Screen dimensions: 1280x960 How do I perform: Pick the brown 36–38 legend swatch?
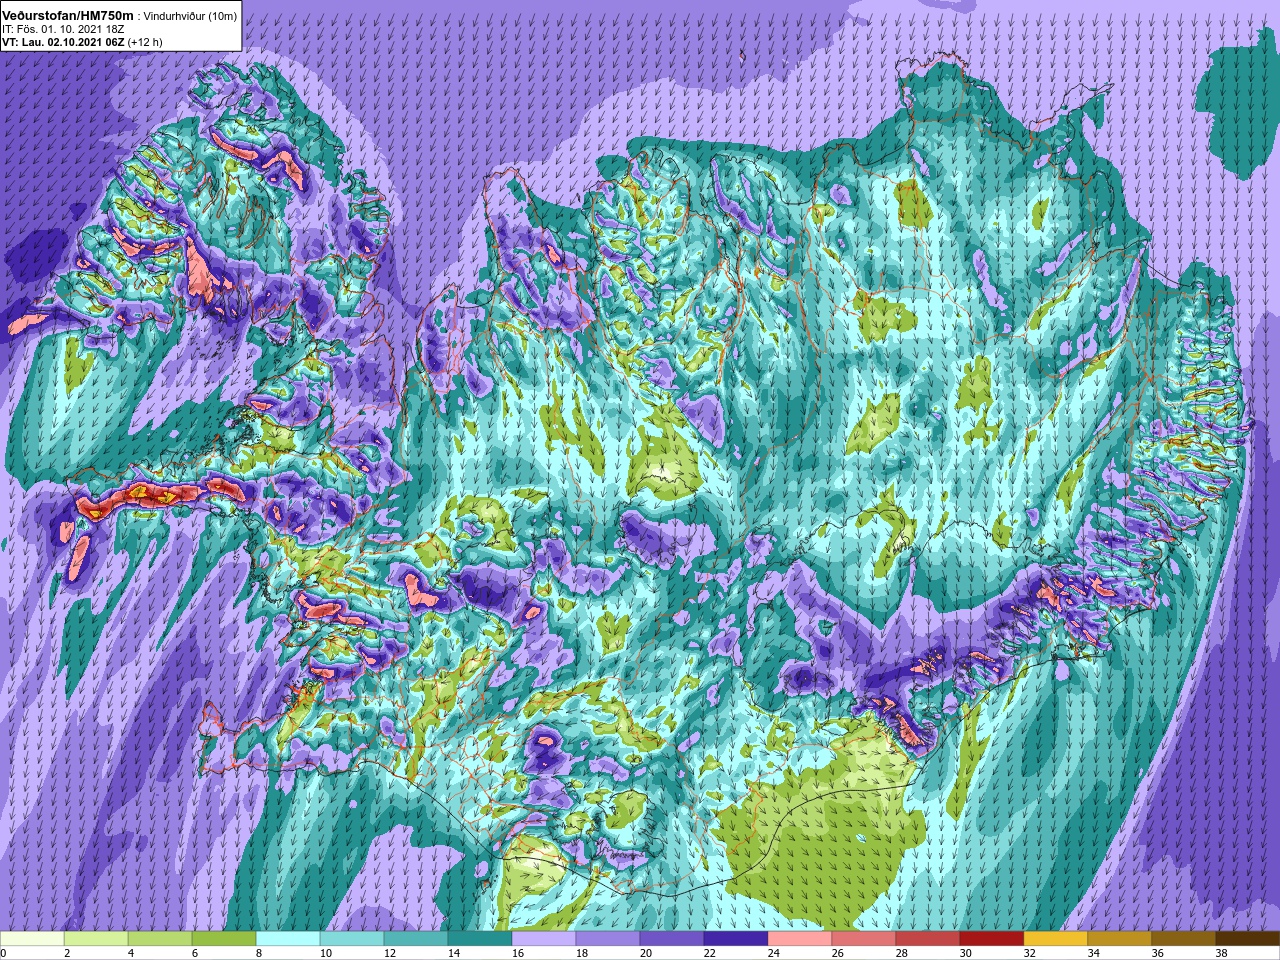(1184, 939)
